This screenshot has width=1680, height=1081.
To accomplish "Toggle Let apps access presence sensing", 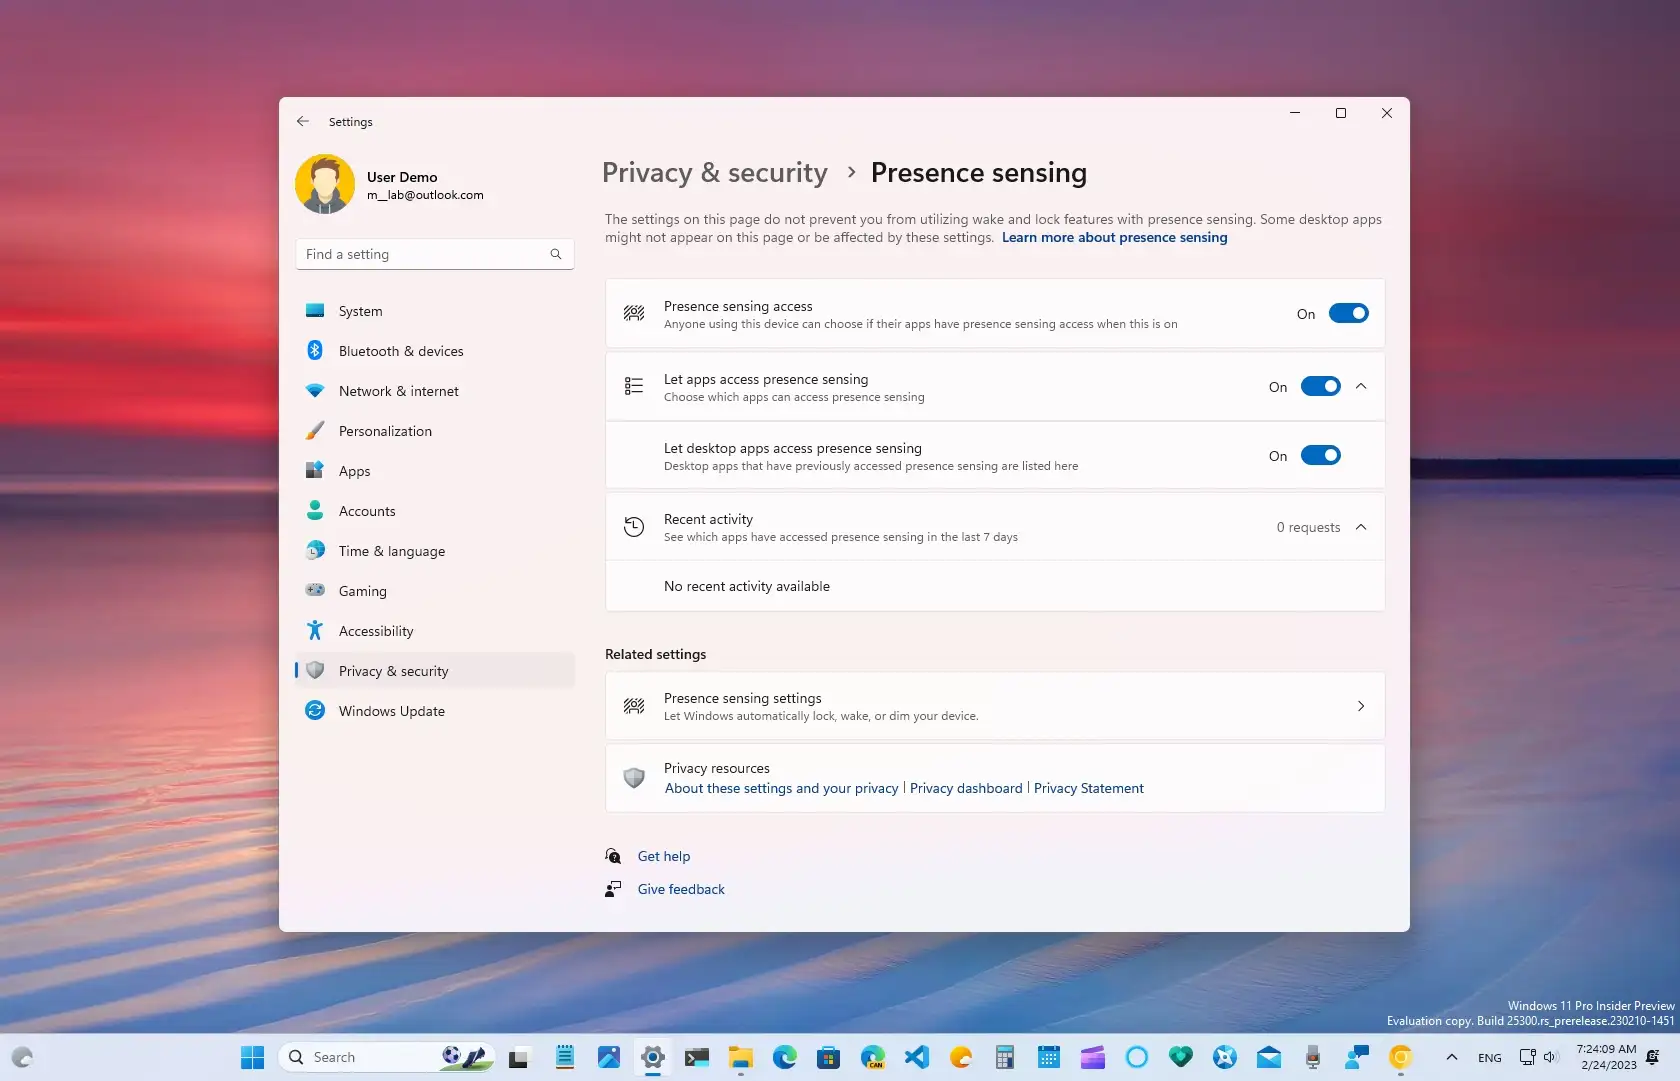I will point(1320,386).
